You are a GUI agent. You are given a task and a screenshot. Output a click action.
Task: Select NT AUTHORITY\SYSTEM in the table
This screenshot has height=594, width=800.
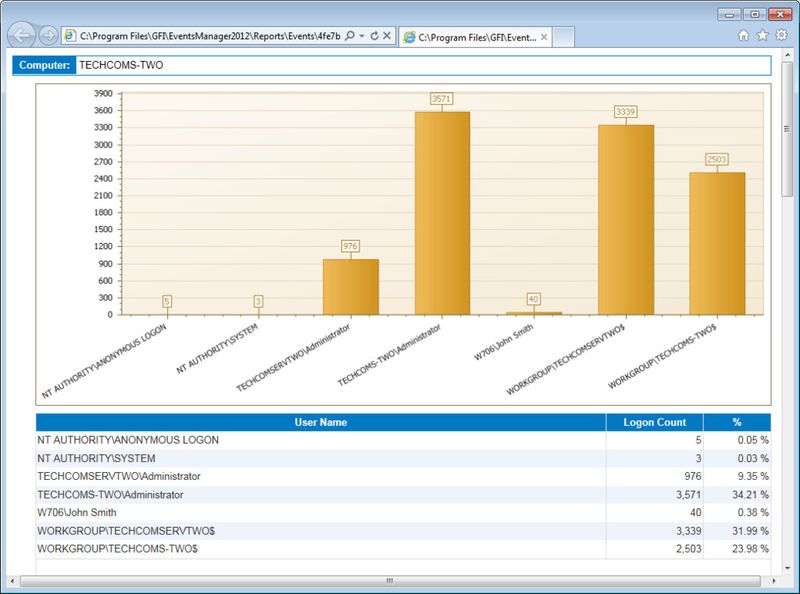point(96,458)
